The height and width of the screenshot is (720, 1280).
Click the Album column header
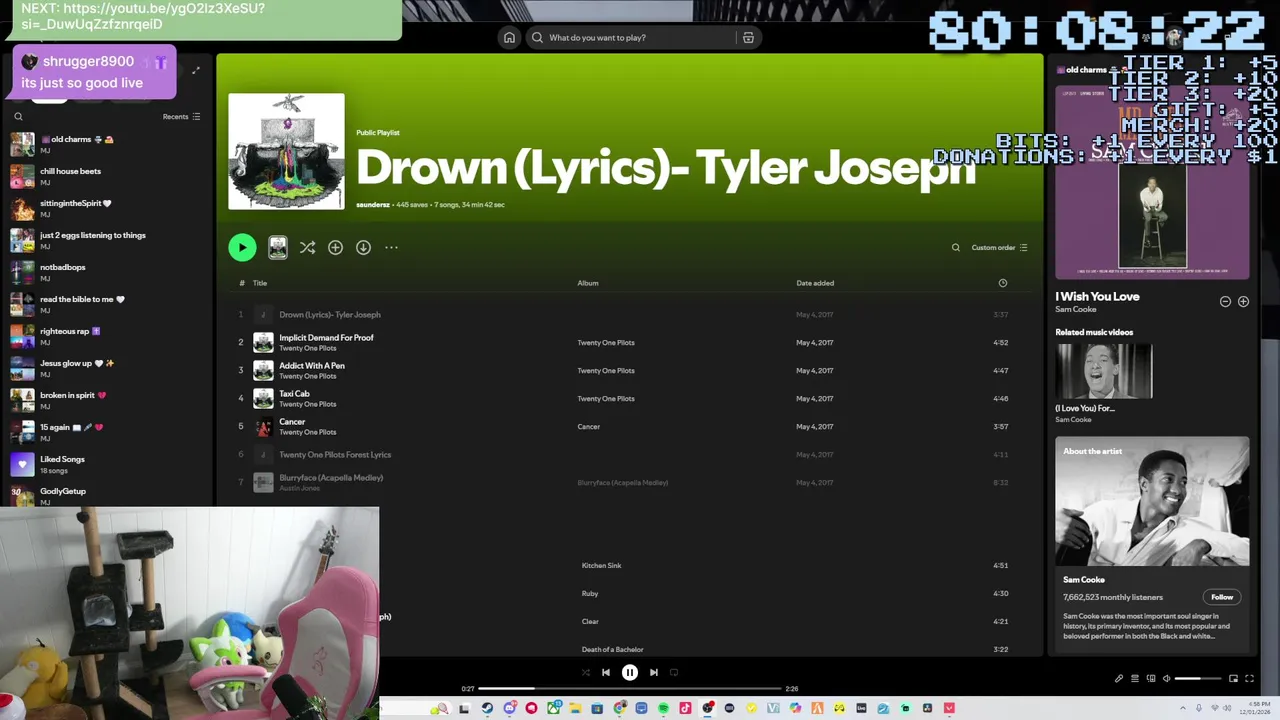(x=588, y=283)
